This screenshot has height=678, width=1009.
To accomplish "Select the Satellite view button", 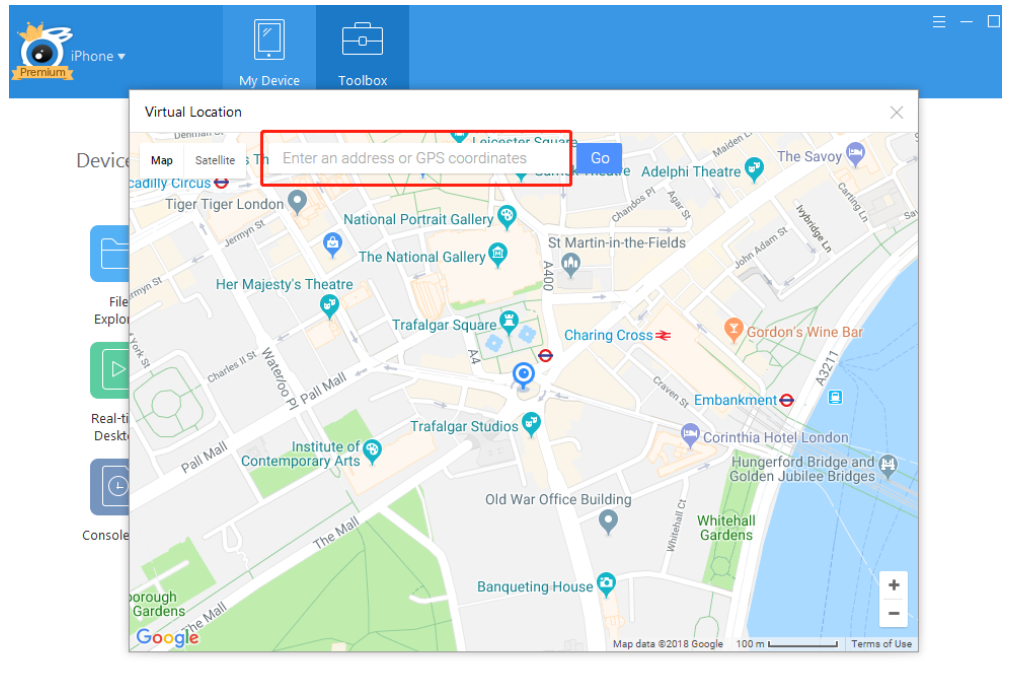I will click(x=215, y=160).
